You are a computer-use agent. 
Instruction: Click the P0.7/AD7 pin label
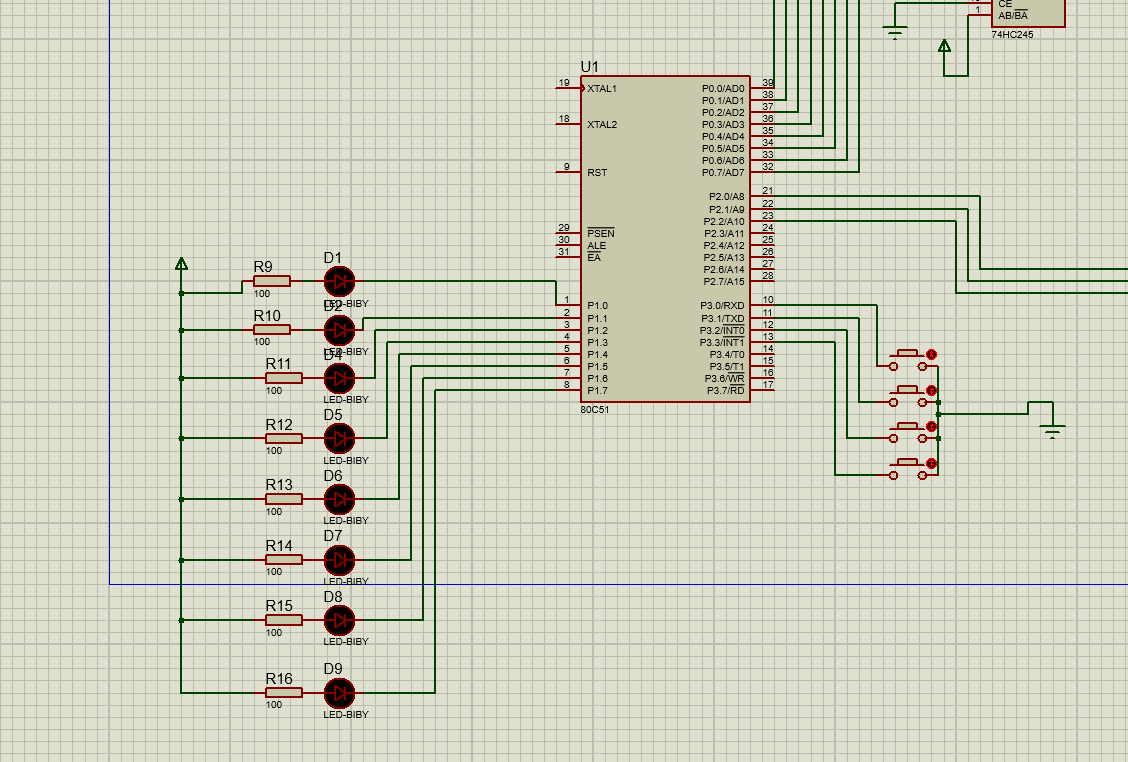tap(723, 173)
